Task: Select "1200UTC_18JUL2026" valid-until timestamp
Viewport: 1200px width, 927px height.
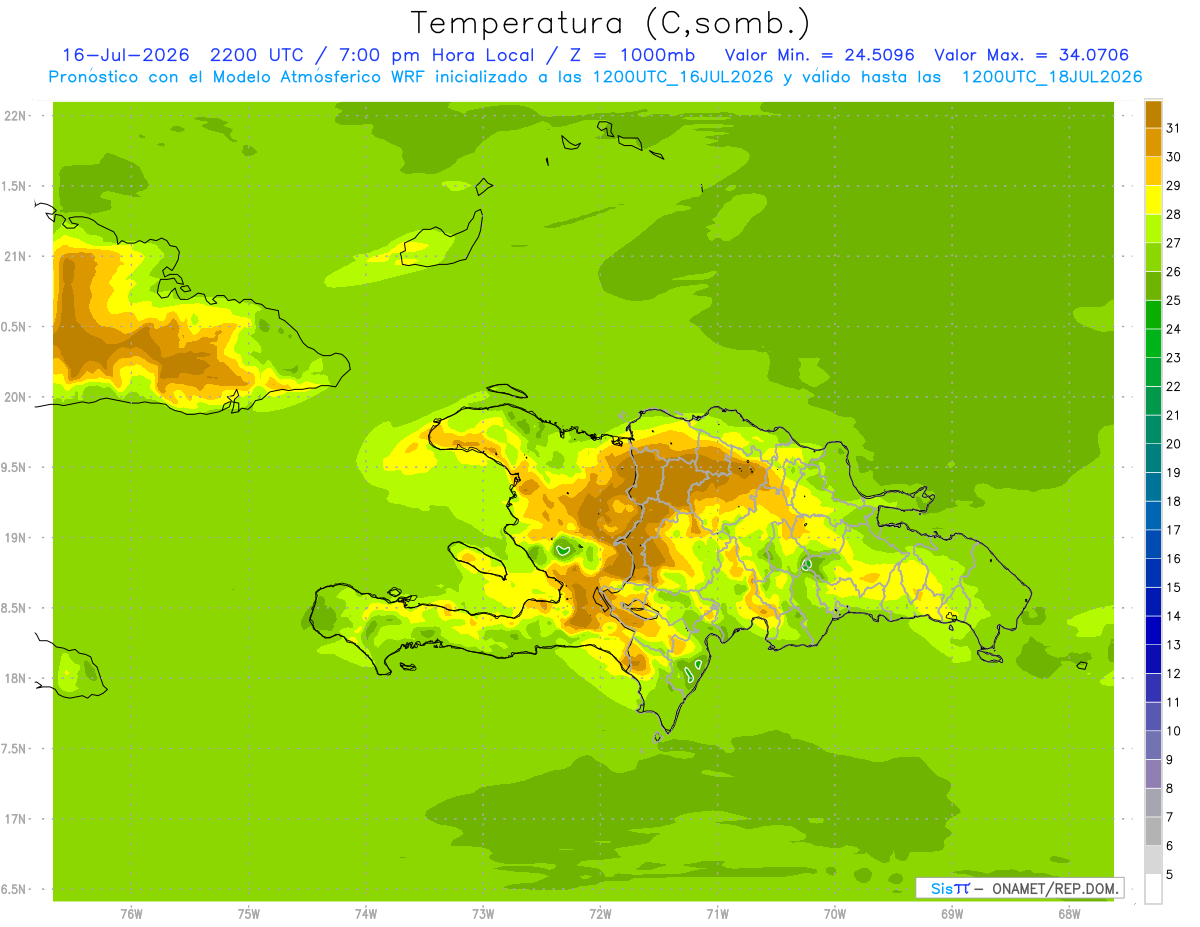Action: 1052,77
